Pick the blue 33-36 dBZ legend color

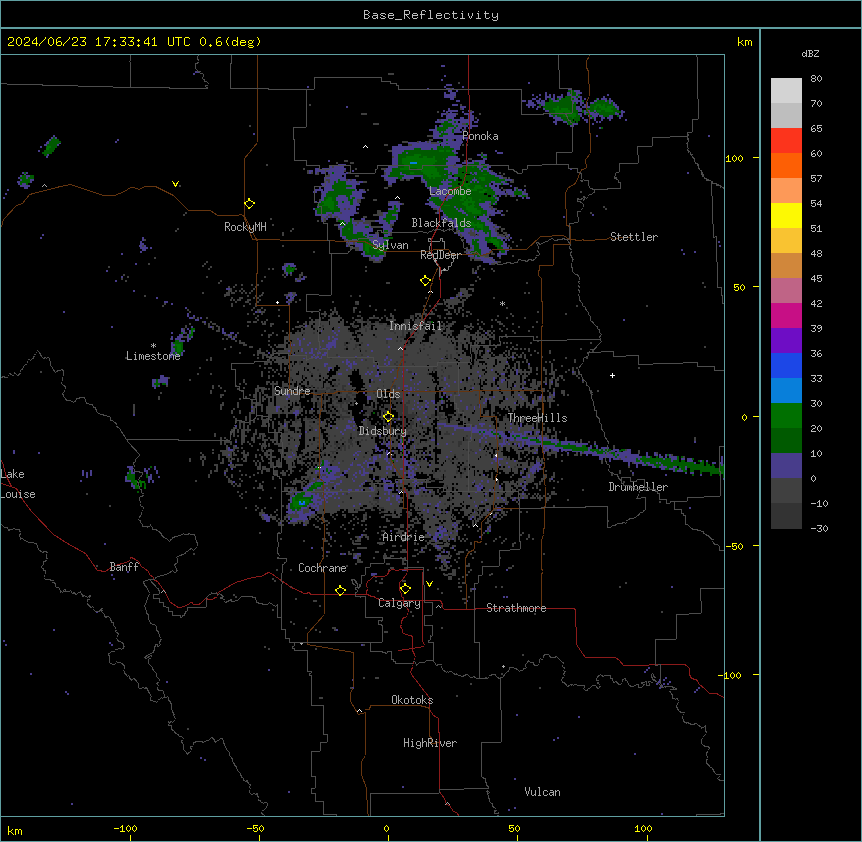point(786,365)
